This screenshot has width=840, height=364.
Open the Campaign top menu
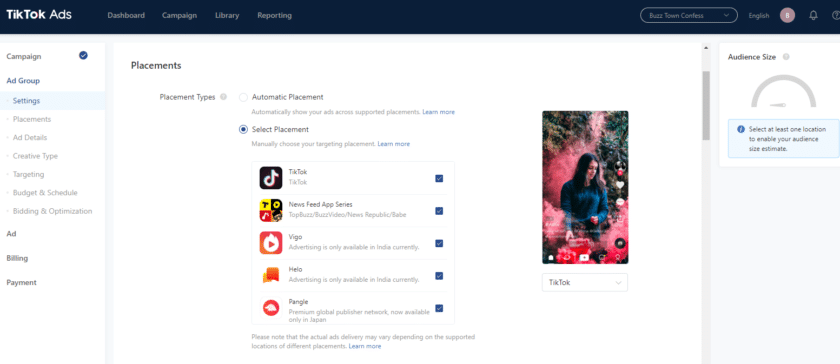click(x=179, y=16)
